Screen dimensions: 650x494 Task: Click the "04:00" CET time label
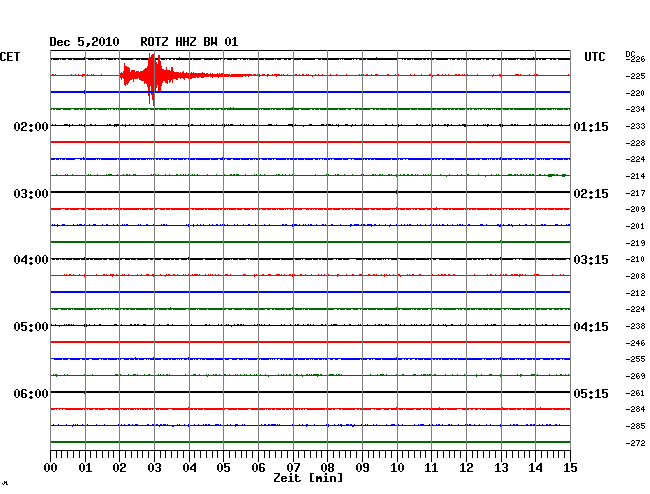pyautogui.click(x=31, y=260)
